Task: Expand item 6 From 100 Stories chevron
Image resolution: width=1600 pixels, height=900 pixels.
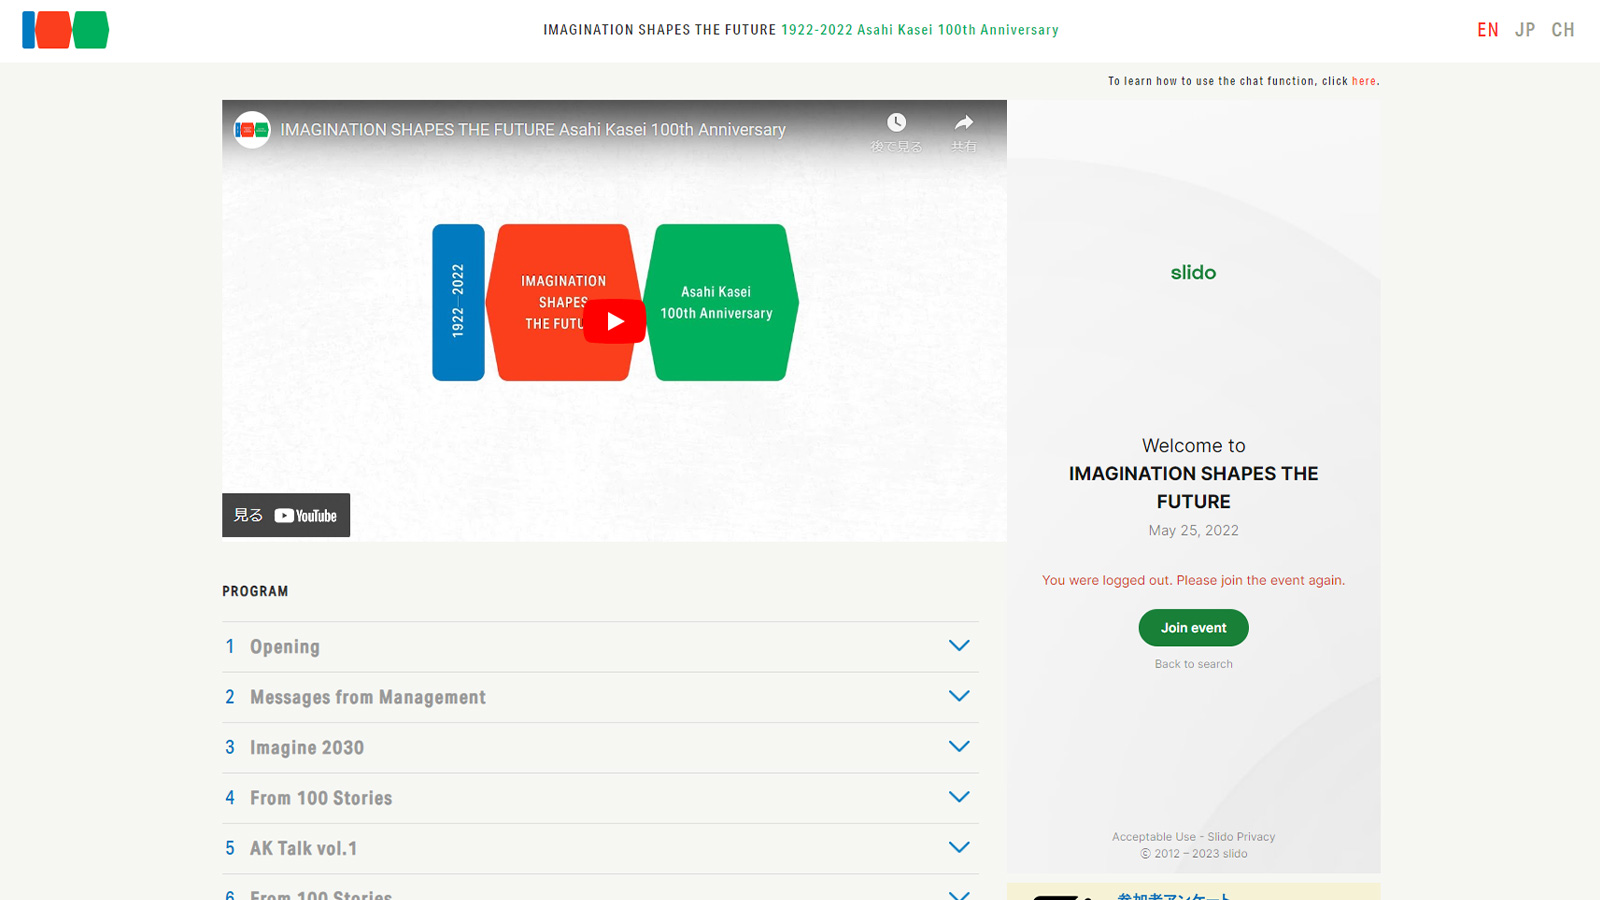Action: pyautogui.click(x=959, y=895)
